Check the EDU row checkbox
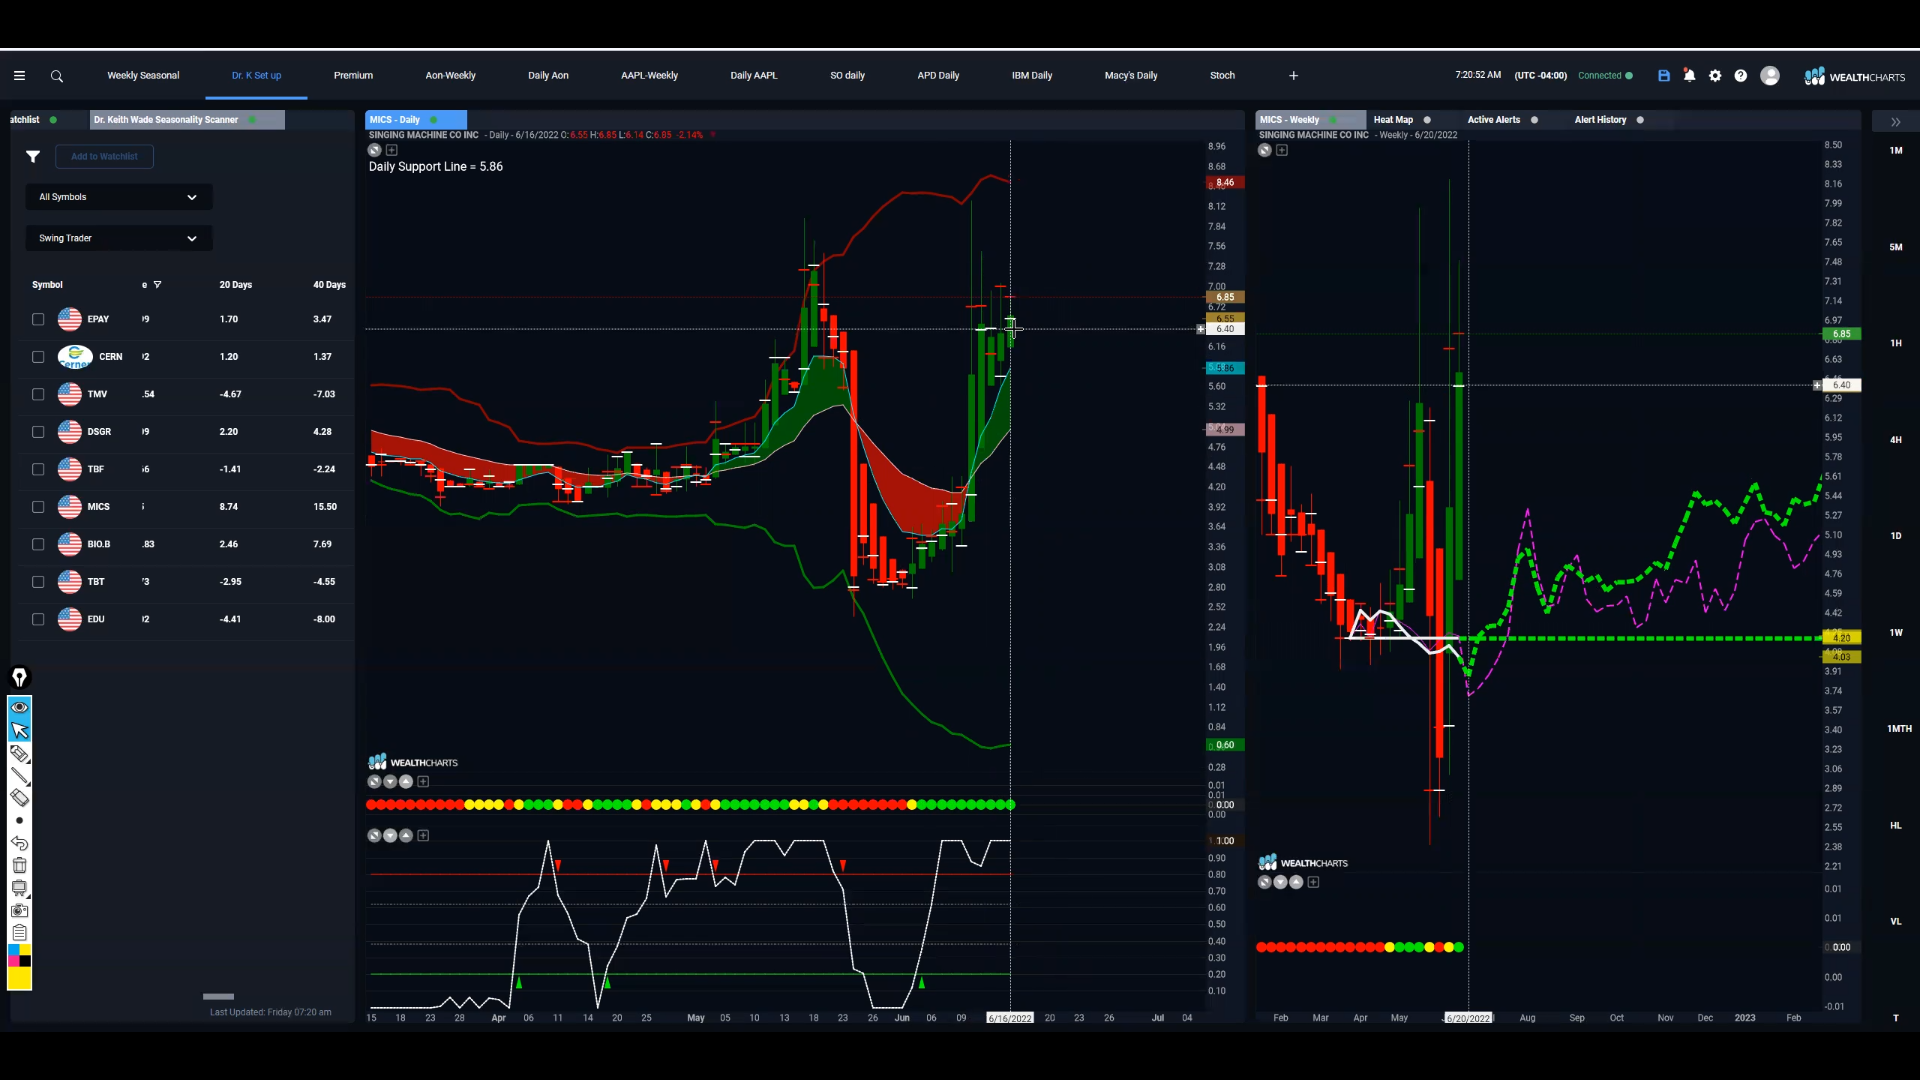Screen dimensions: 1920x1080 coord(38,619)
